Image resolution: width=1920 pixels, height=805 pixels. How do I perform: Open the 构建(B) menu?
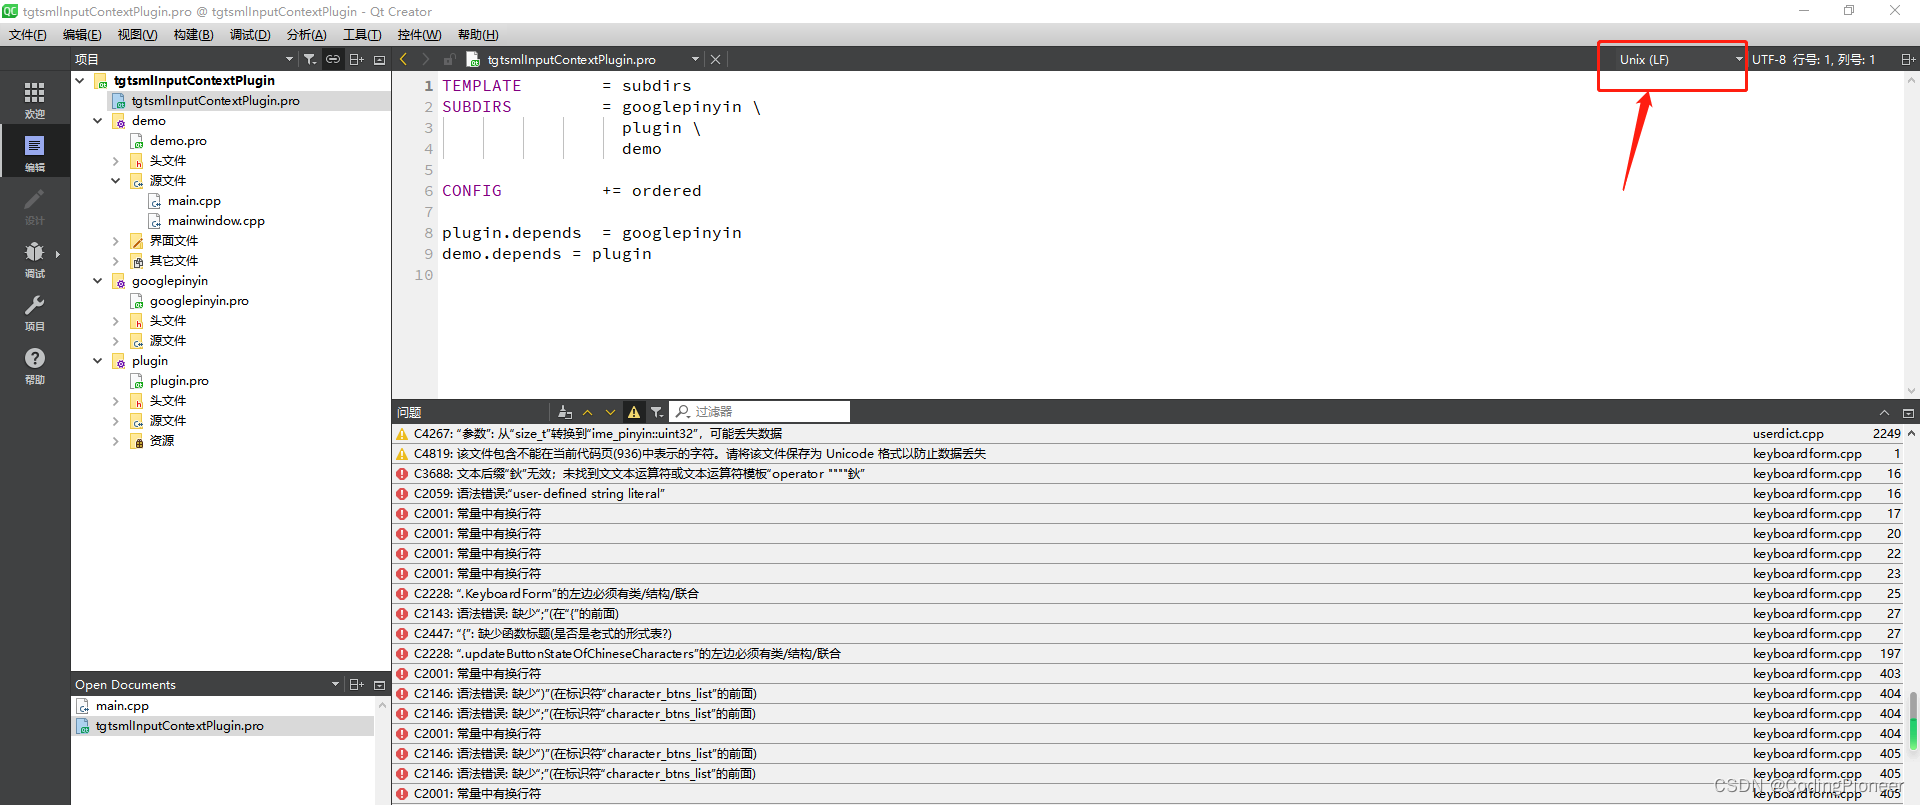tap(193, 35)
